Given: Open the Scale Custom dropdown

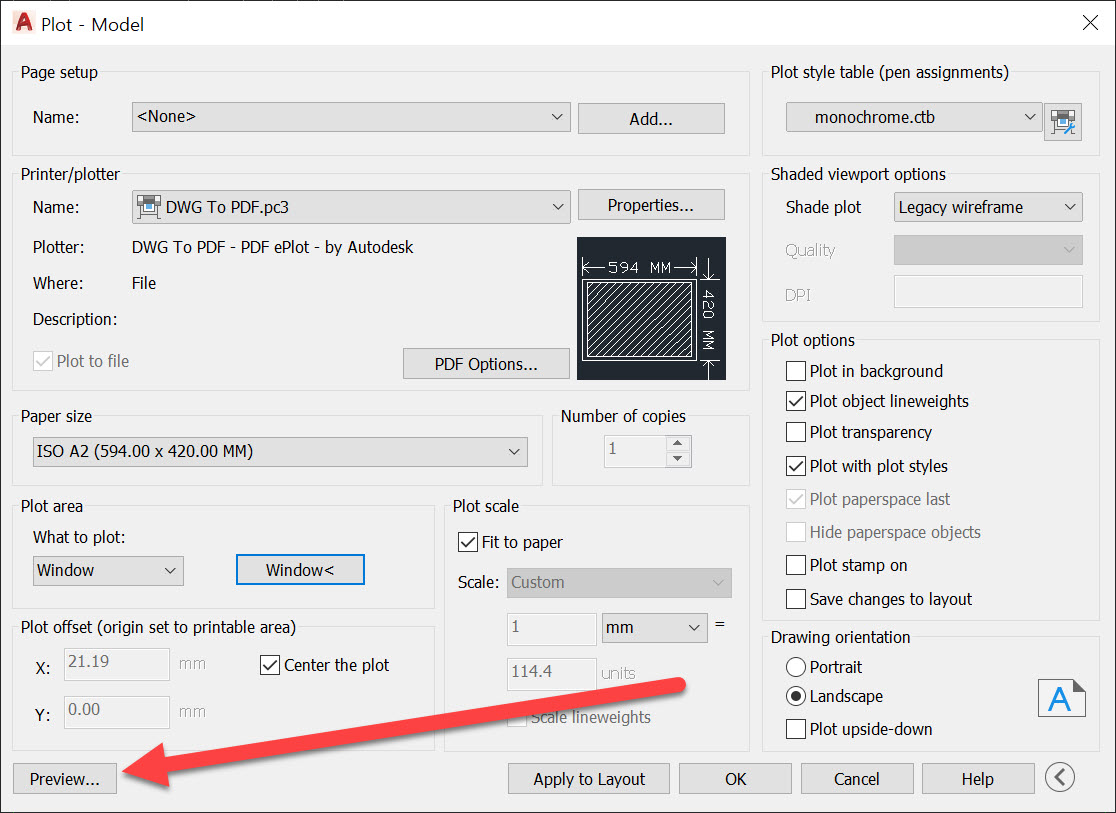Looking at the screenshot, I should coord(619,582).
